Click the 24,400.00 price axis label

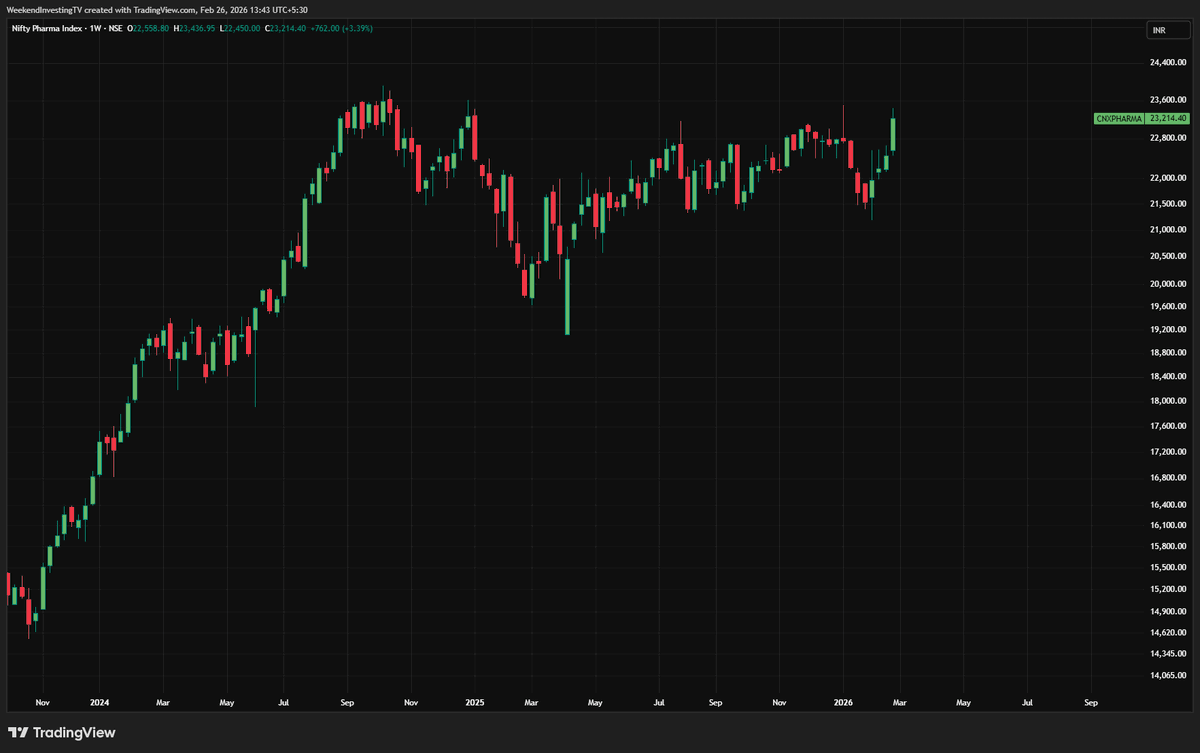click(x=1168, y=63)
